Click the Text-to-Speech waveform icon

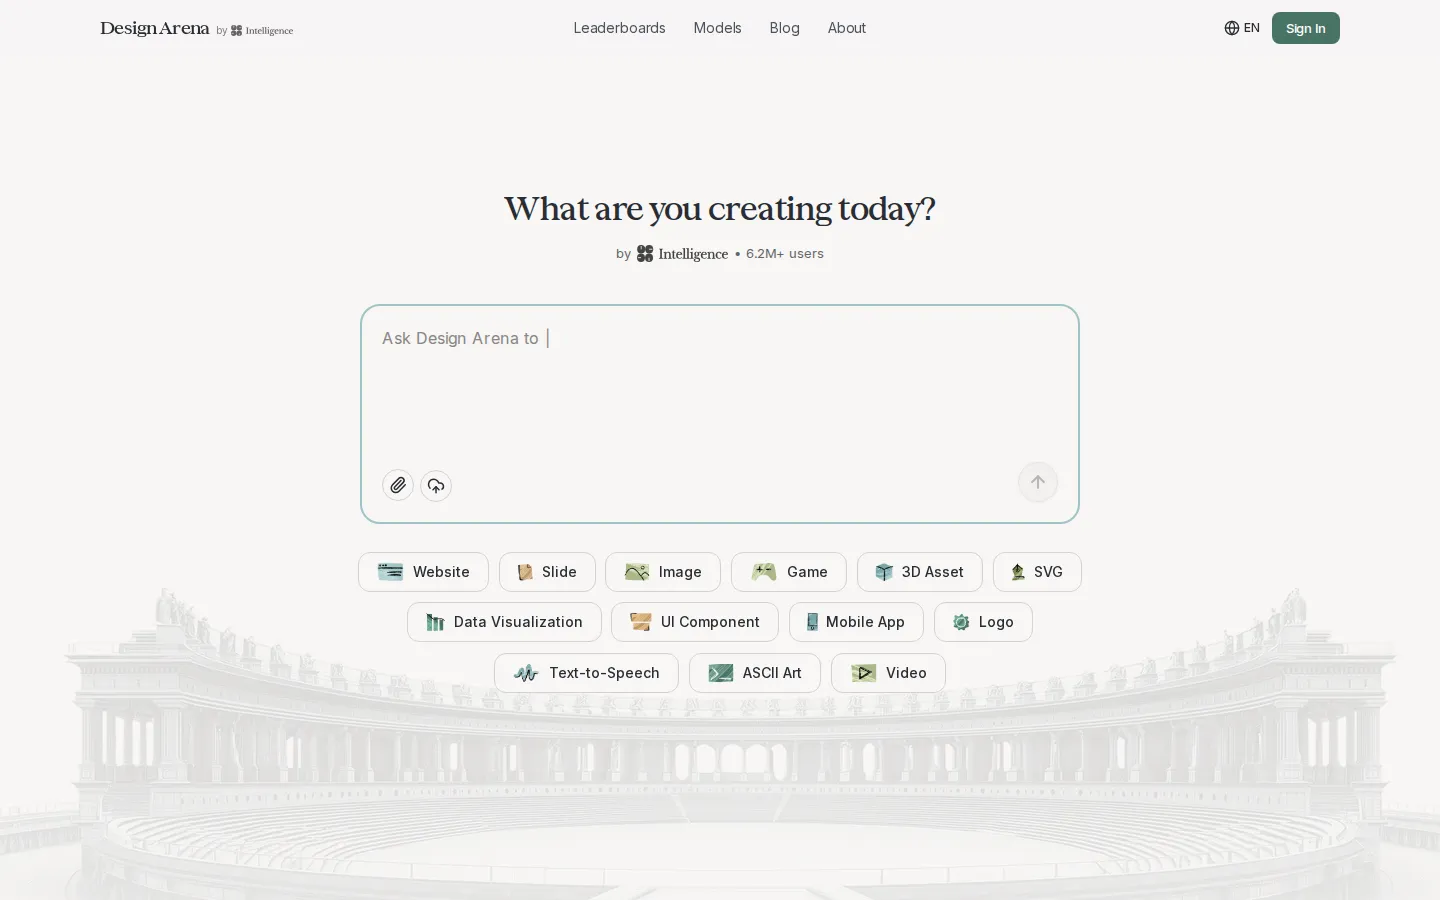(526, 673)
